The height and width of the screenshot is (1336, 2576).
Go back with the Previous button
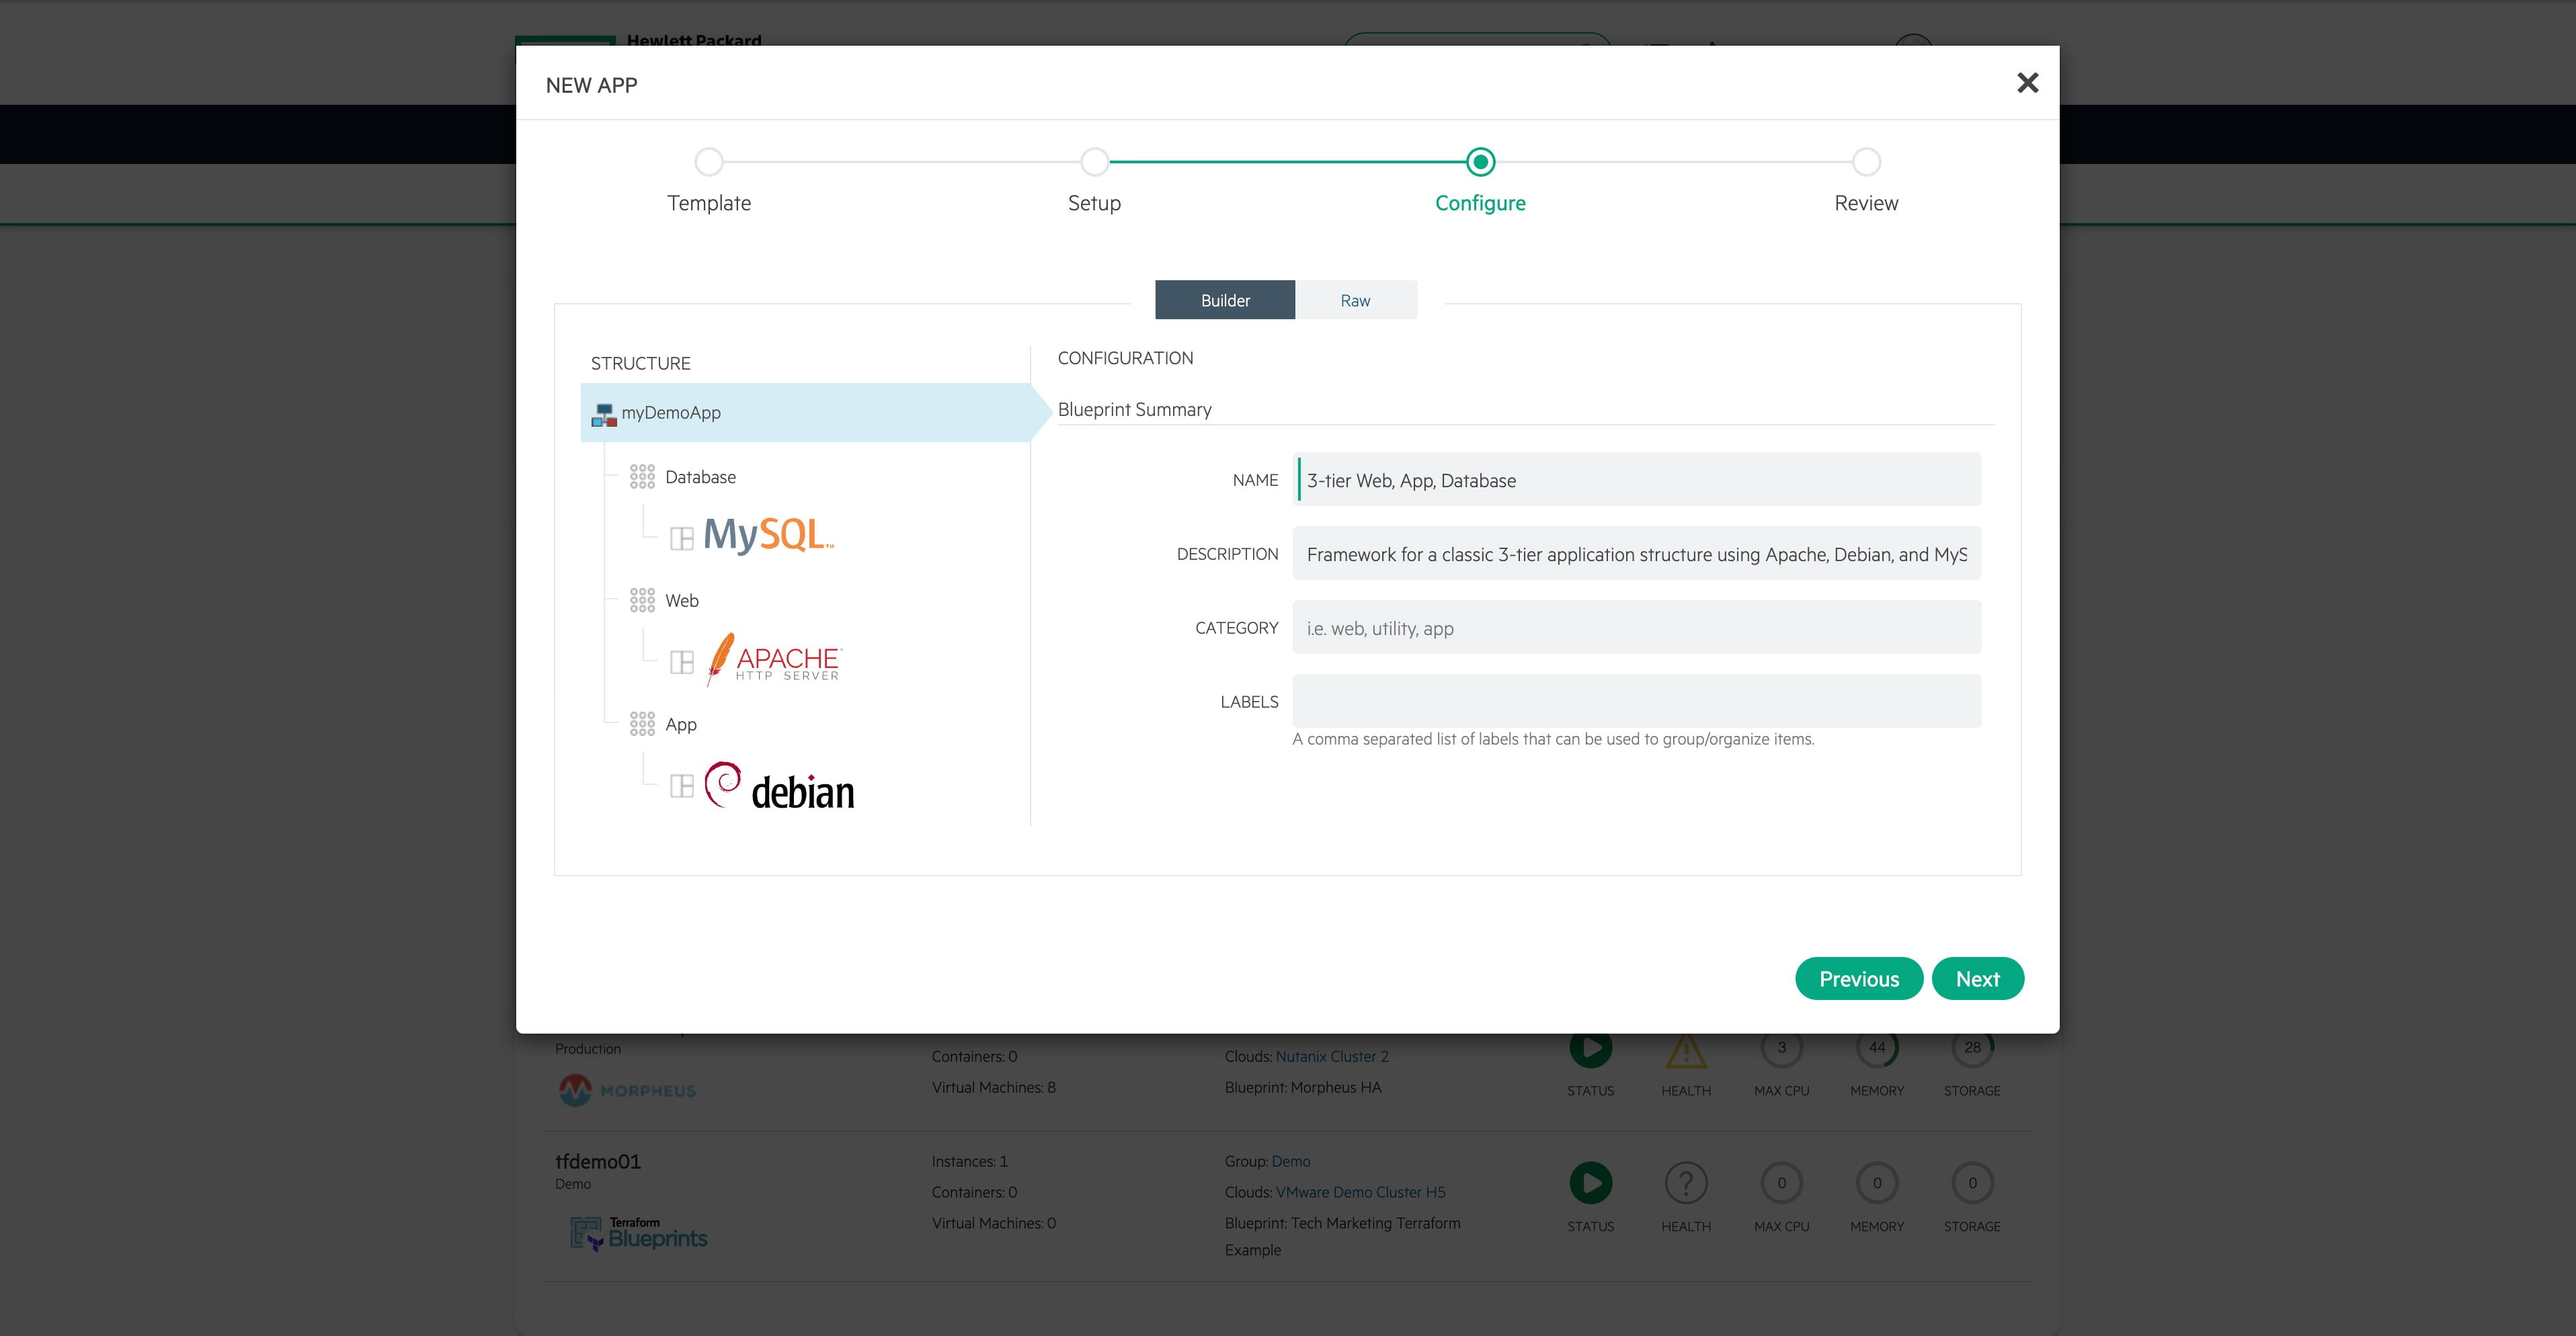[1859, 979]
